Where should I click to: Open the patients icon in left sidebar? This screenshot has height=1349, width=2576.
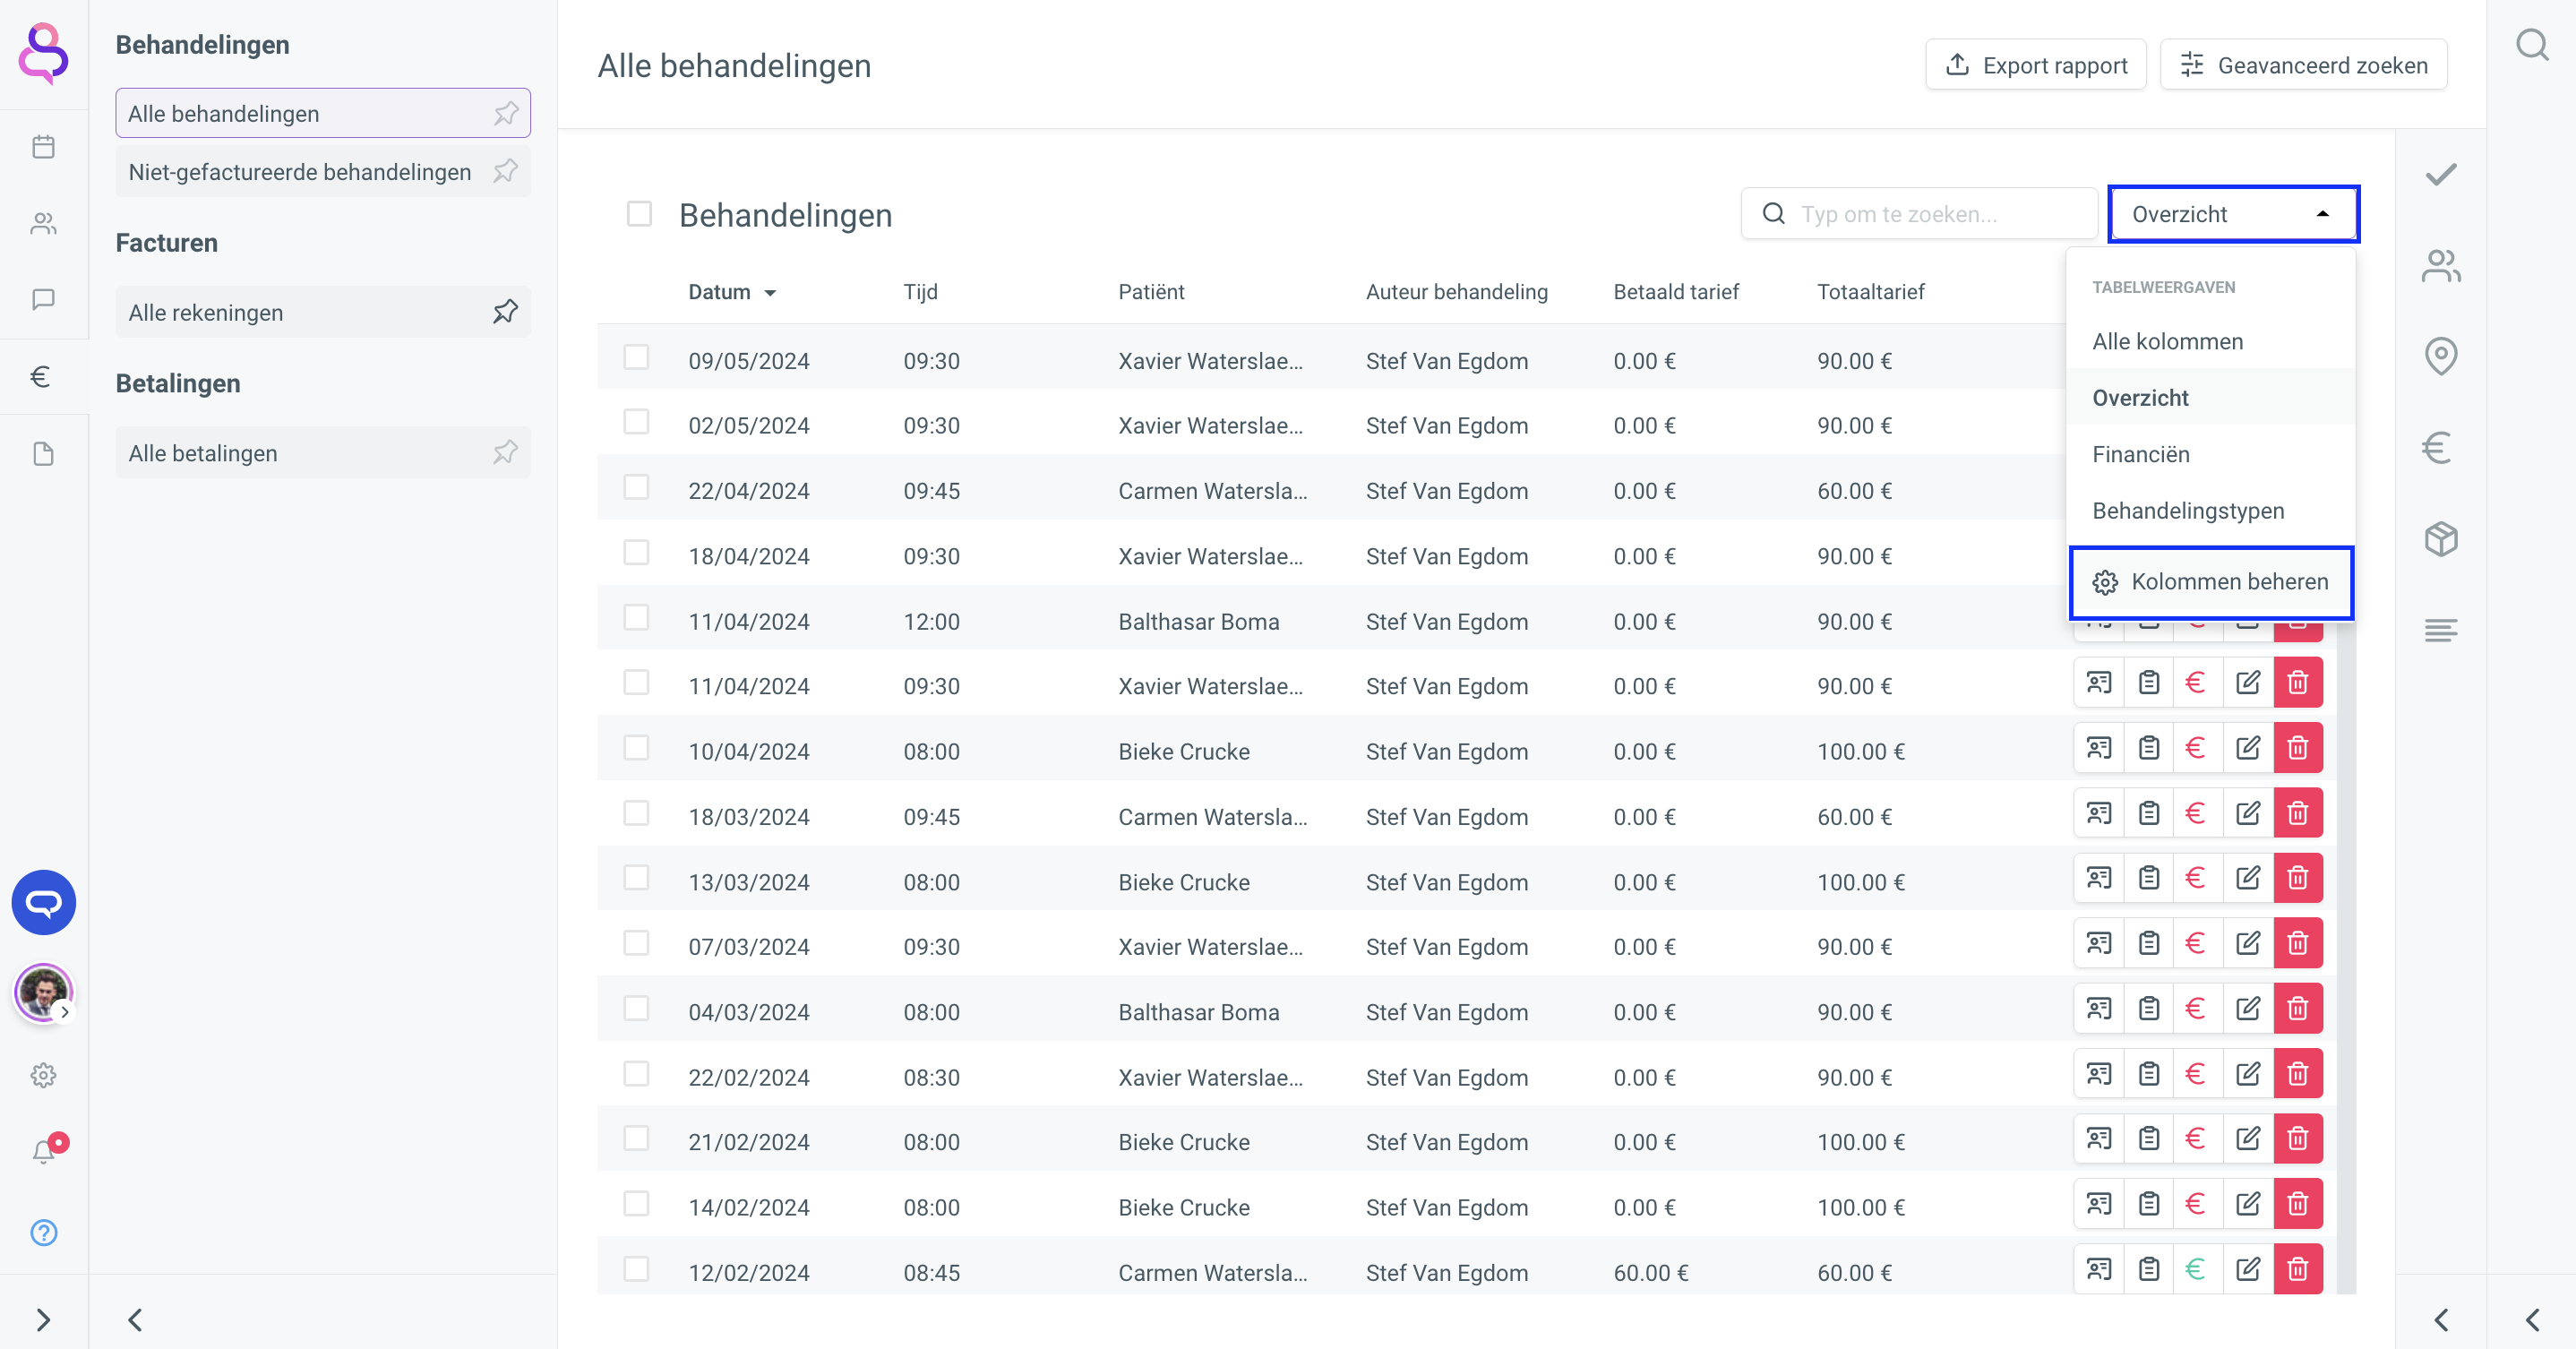coord(43,223)
